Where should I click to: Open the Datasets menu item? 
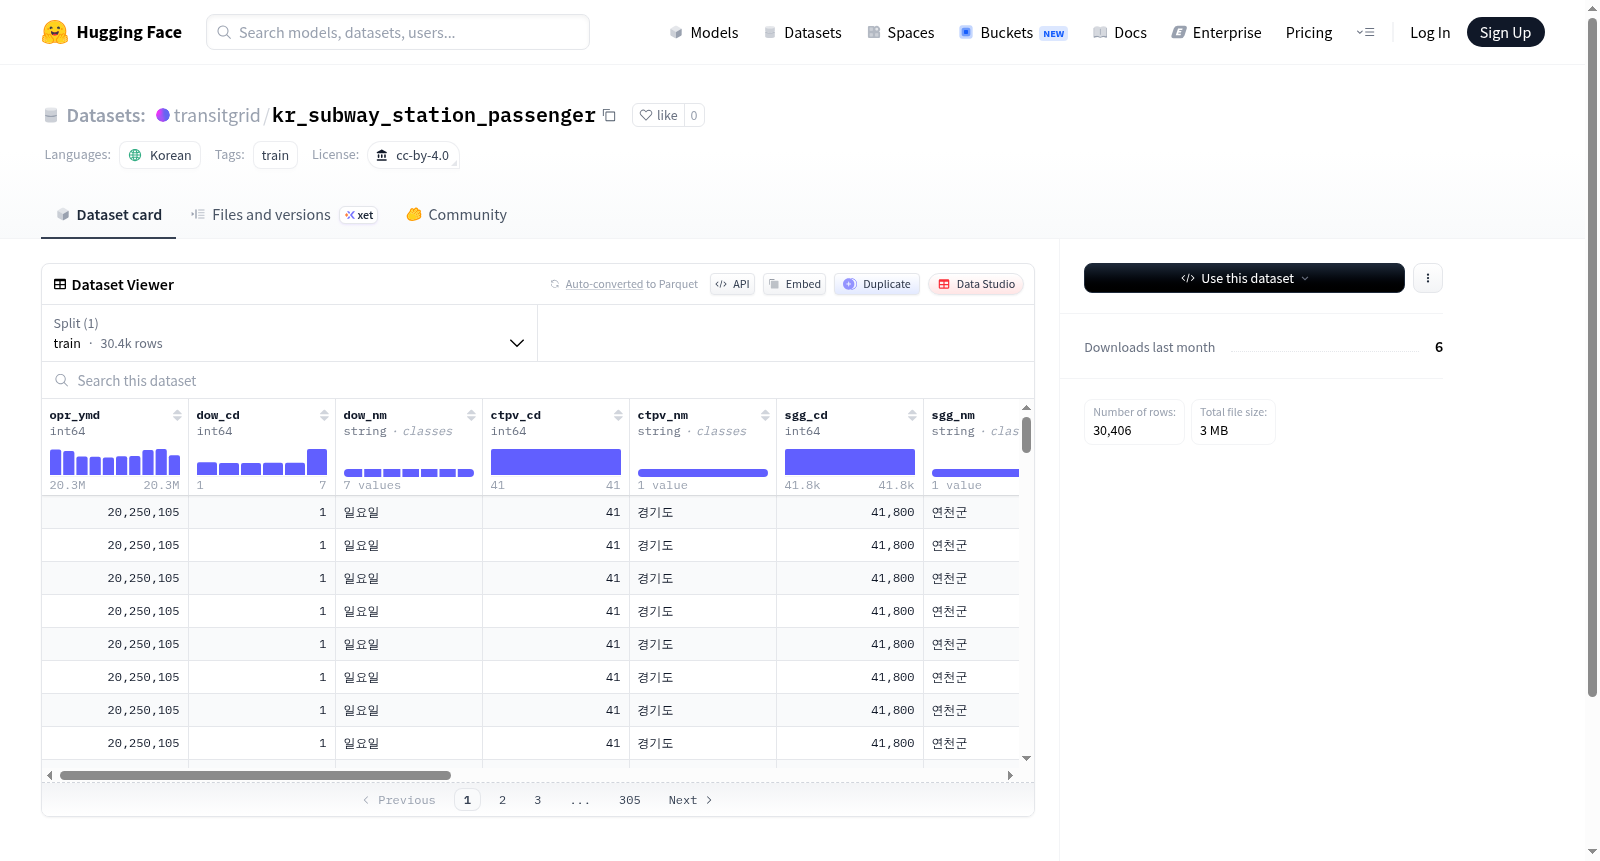tap(803, 32)
